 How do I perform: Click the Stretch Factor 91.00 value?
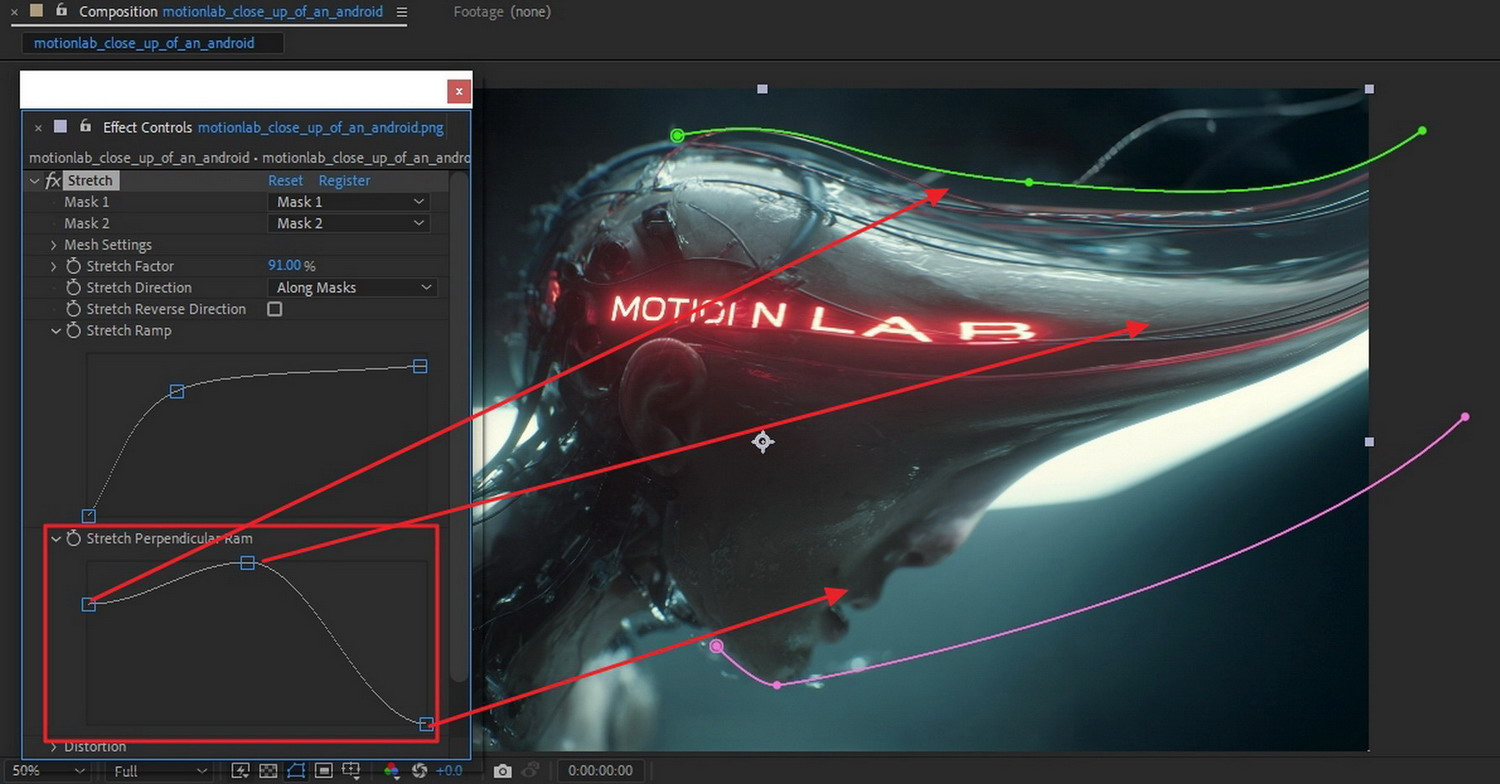[285, 266]
